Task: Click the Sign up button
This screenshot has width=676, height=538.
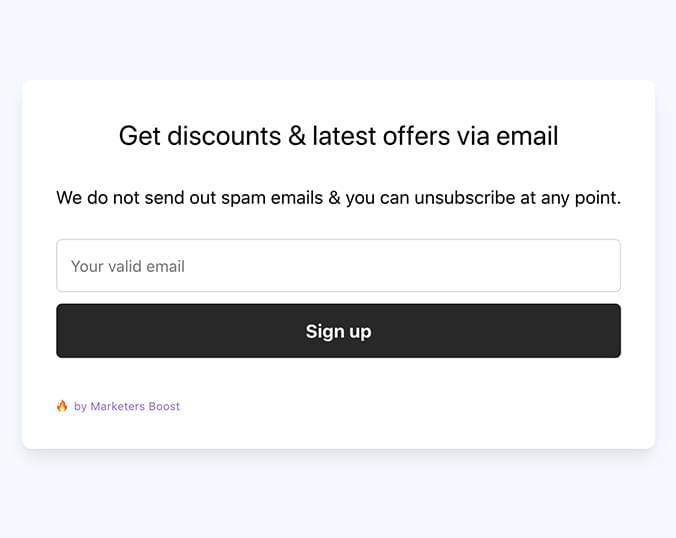Action: tap(338, 331)
